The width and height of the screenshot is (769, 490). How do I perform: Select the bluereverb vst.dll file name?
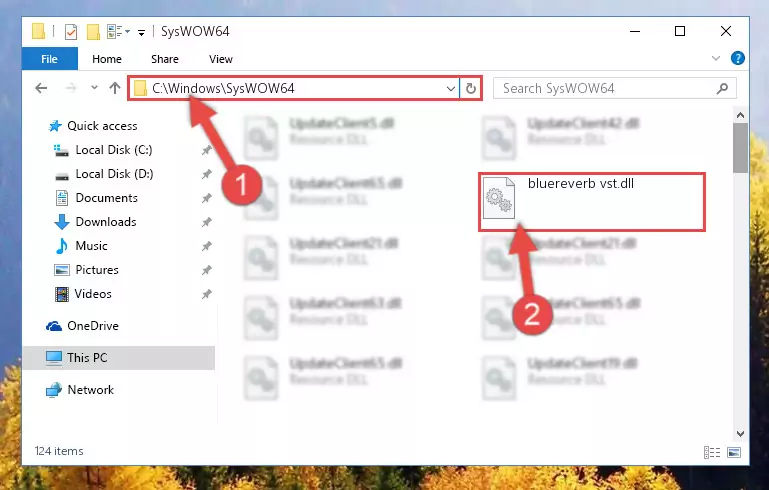tap(581, 183)
